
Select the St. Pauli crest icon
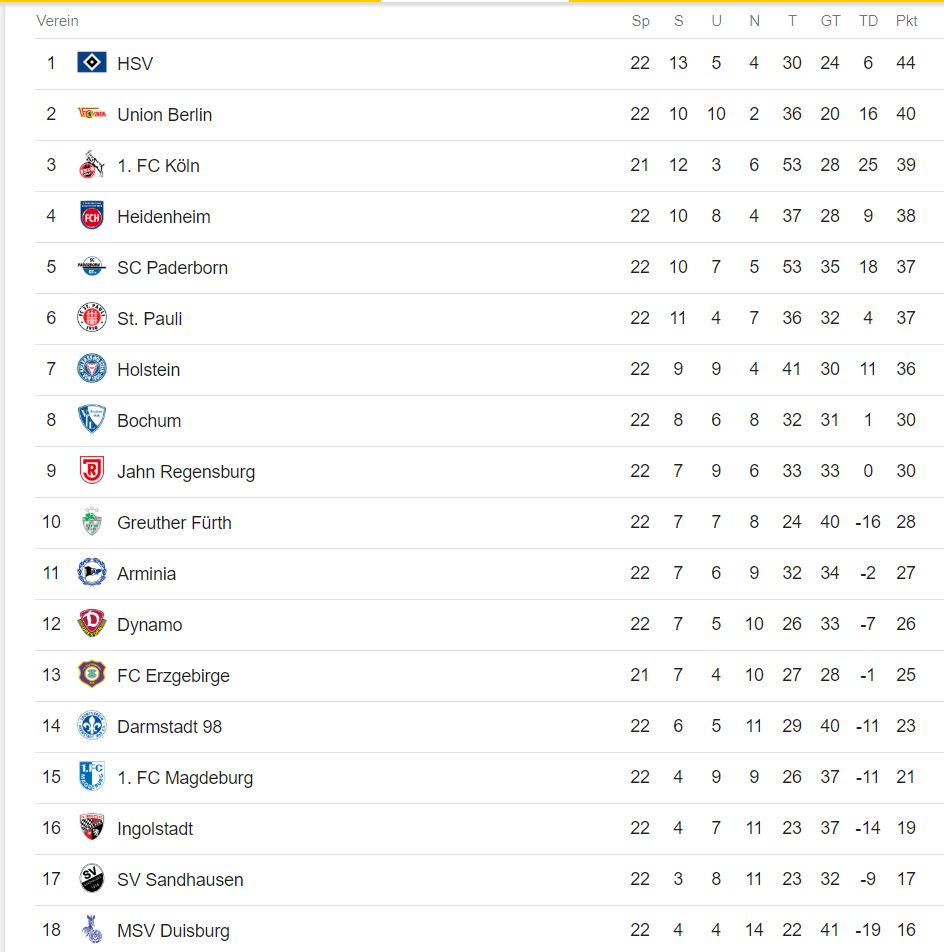pyautogui.click(x=92, y=318)
